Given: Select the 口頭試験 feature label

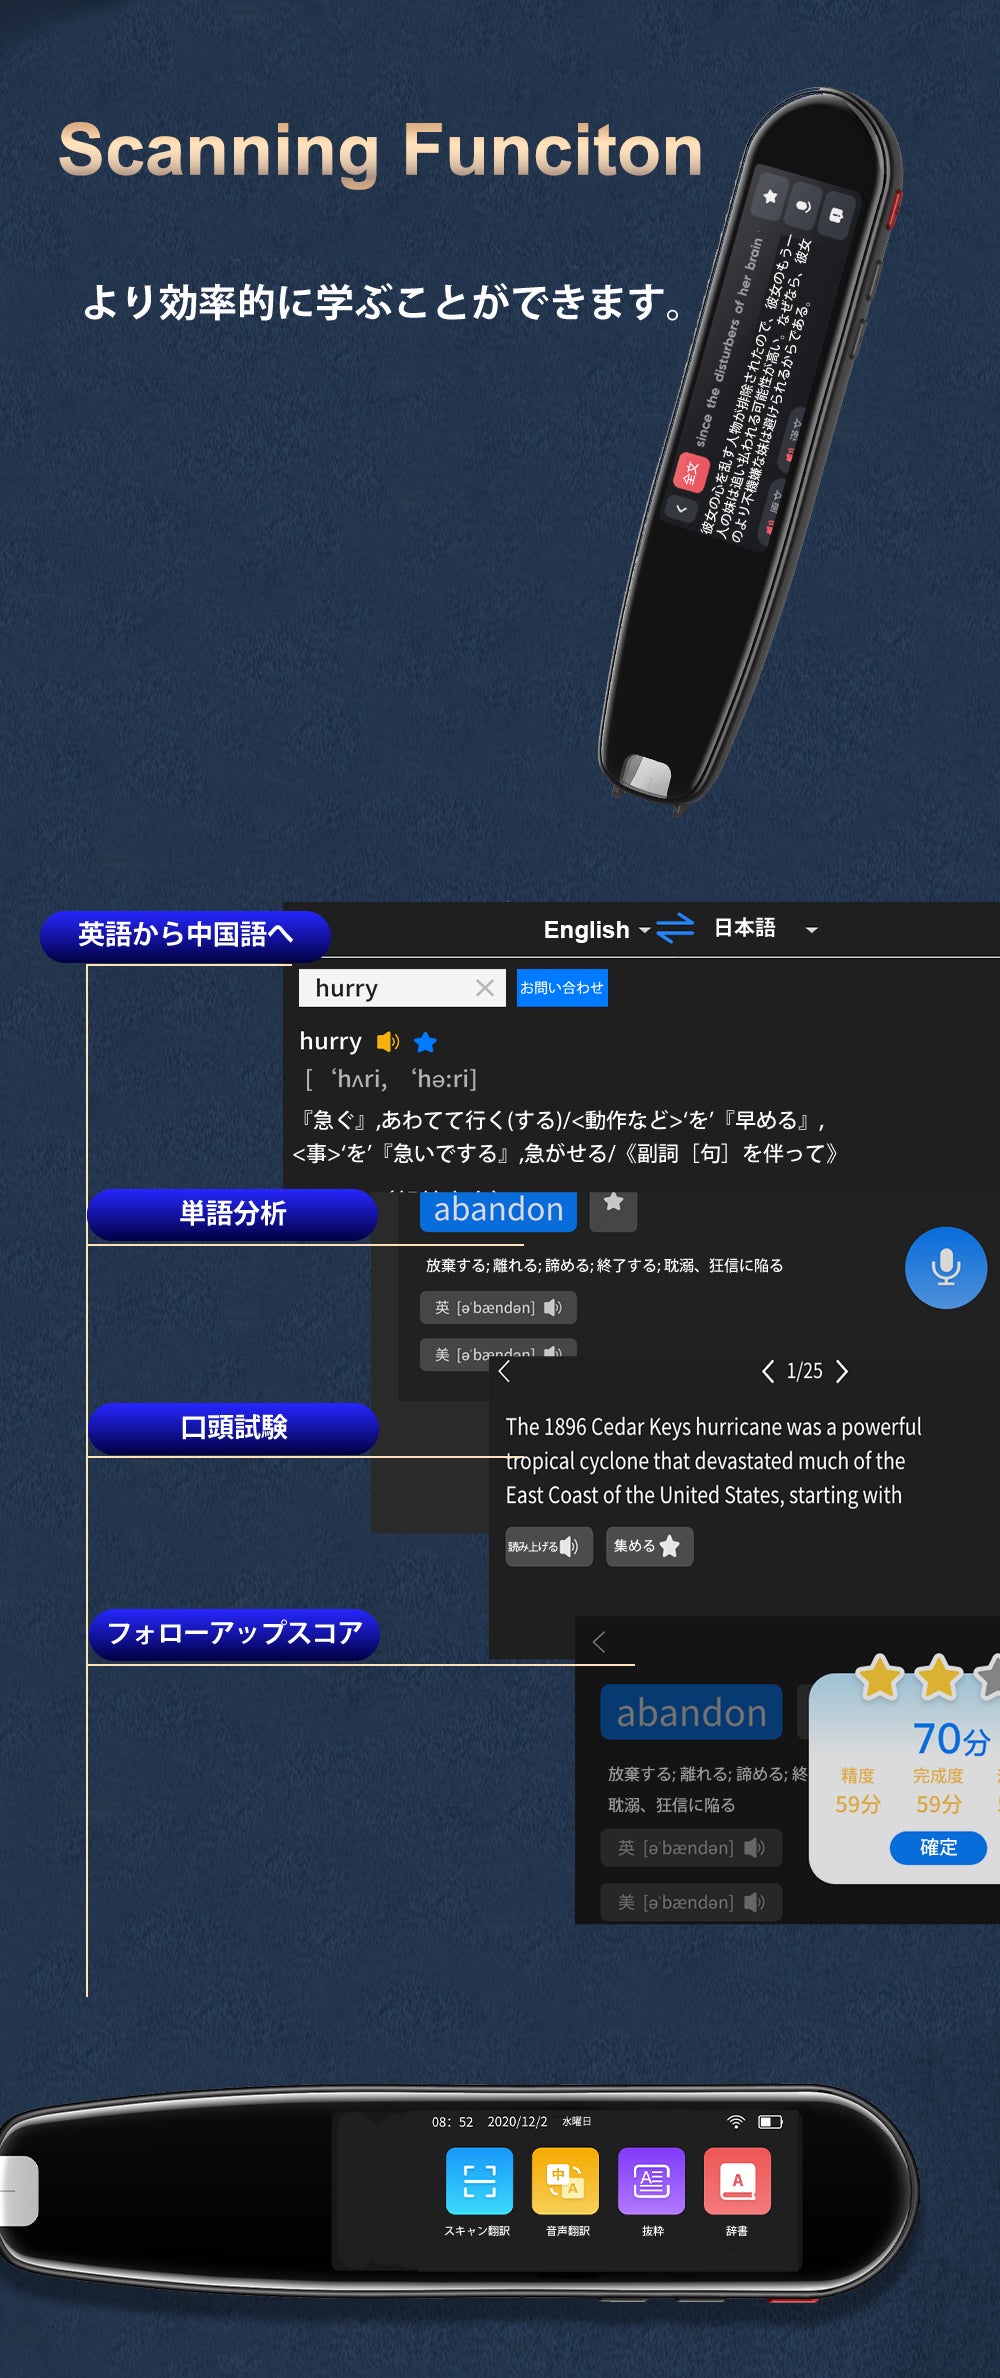Looking at the screenshot, I should 233,1428.
